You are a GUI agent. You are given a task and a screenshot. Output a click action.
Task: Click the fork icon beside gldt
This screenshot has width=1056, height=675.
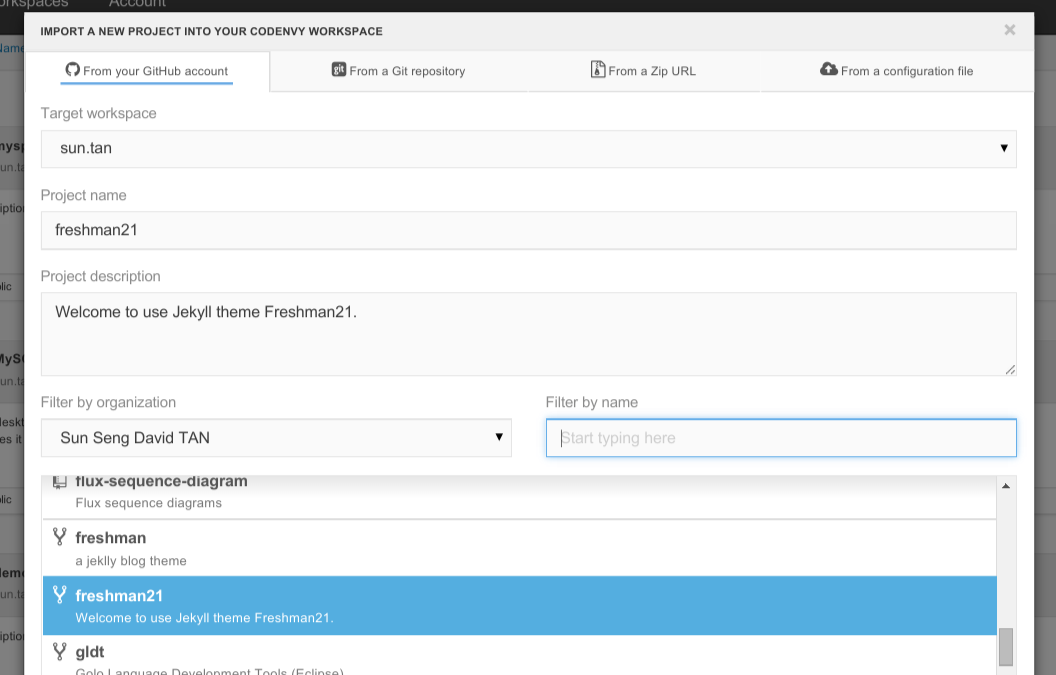[59, 651]
